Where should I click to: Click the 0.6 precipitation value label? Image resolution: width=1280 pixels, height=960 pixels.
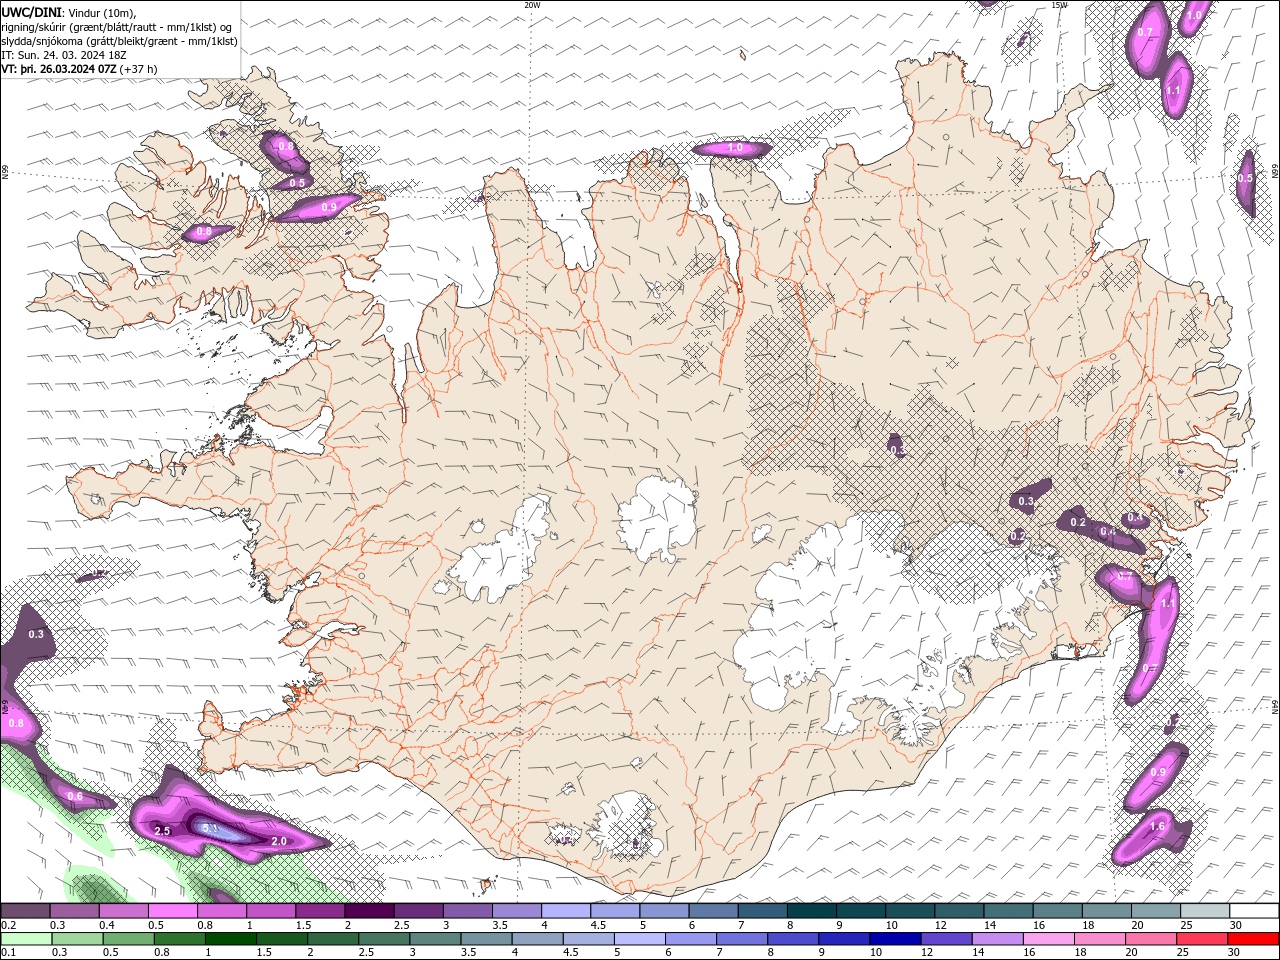[75, 796]
